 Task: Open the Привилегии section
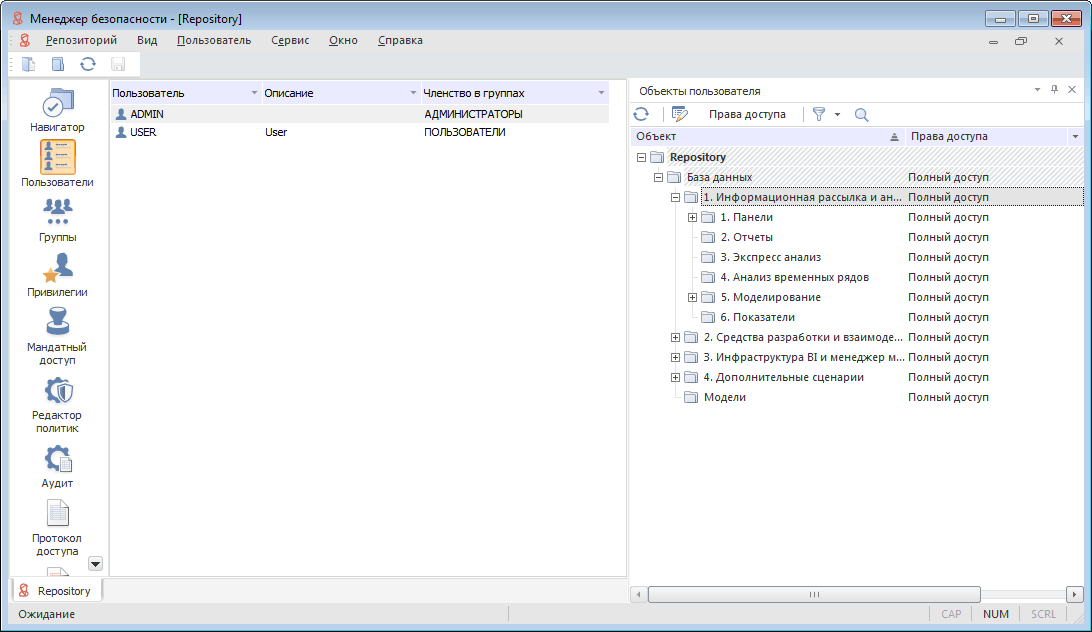point(57,274)
